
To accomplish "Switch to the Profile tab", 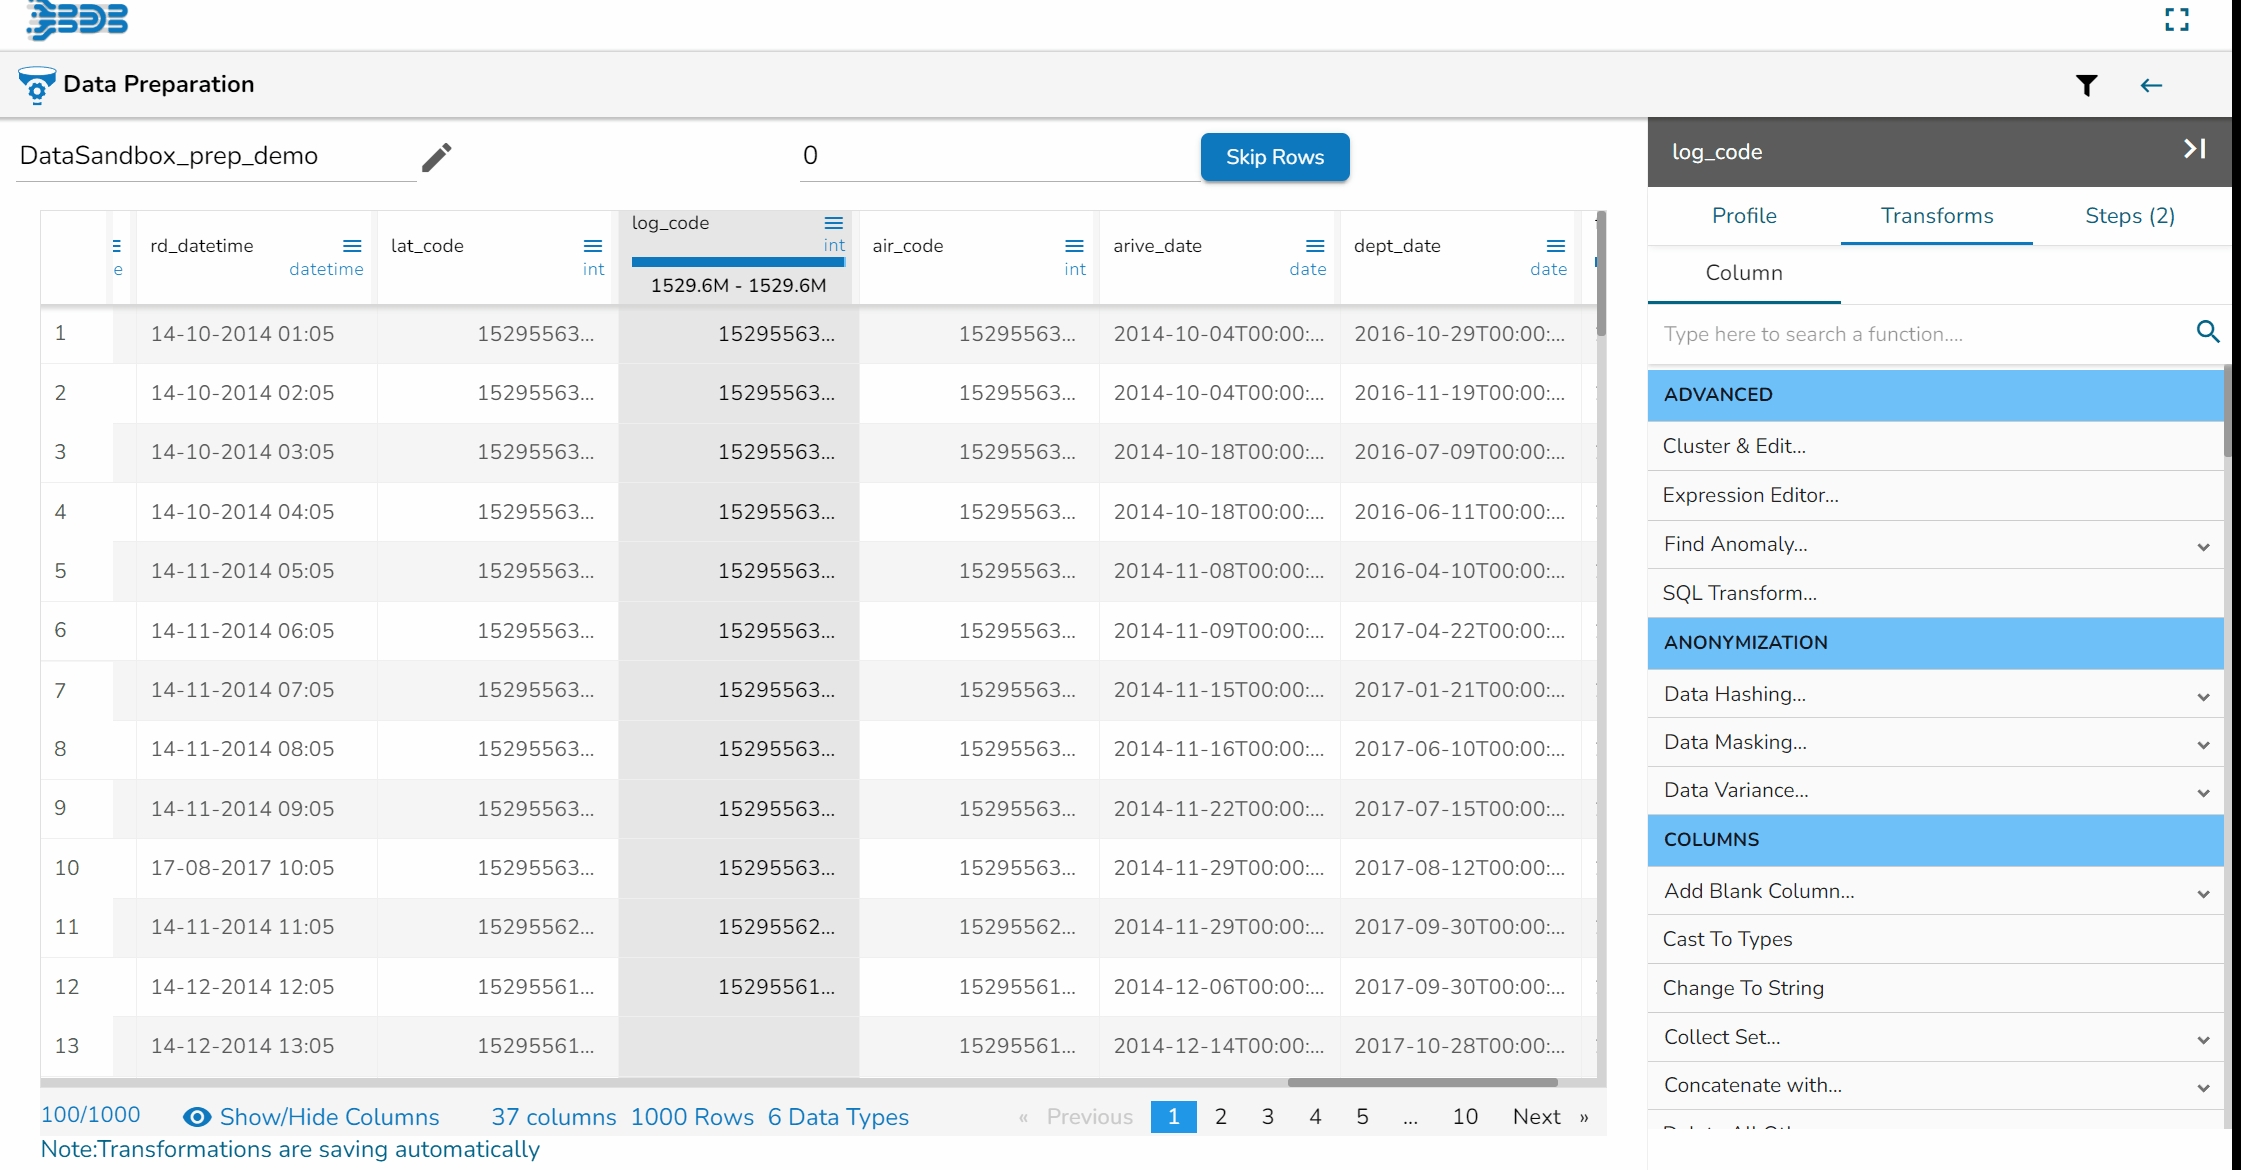I will [x=1744, y=216].
